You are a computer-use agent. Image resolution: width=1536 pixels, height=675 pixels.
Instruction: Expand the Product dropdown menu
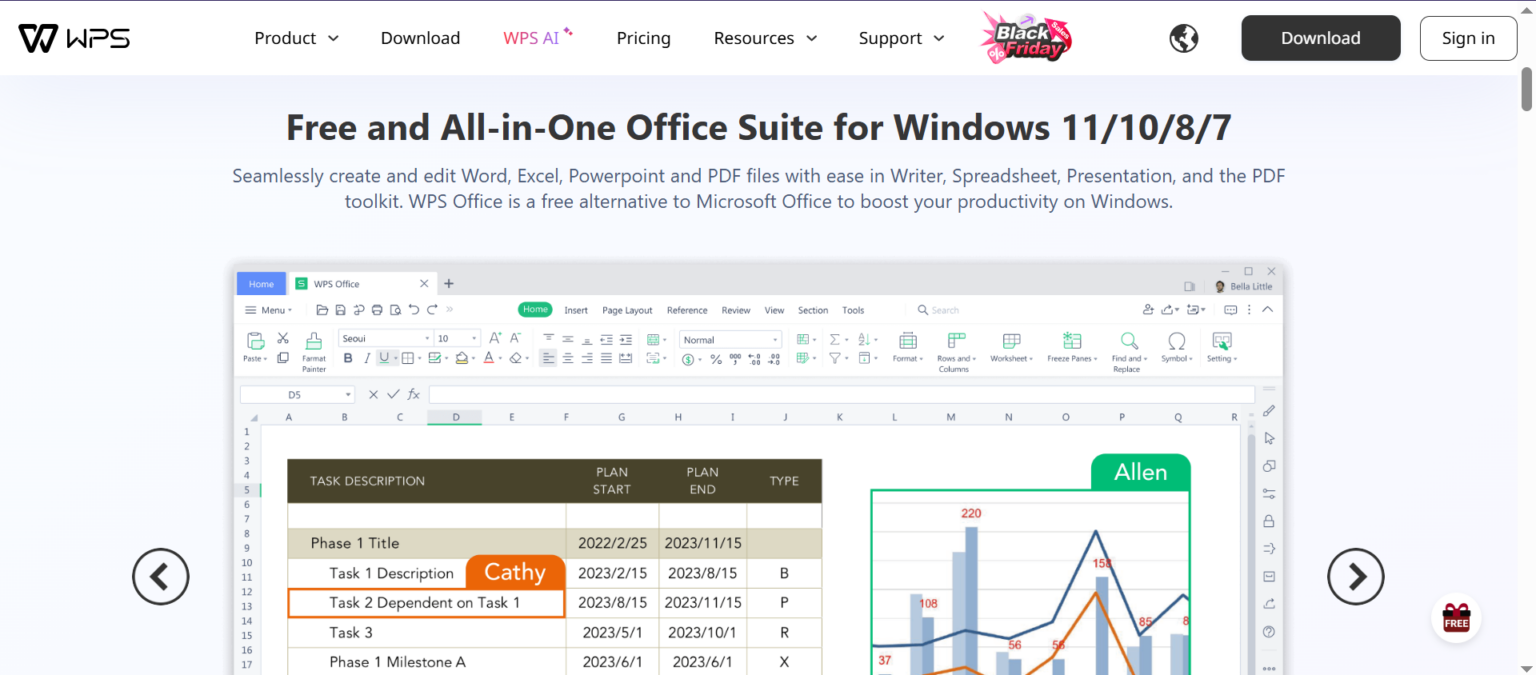pos(296,38)
